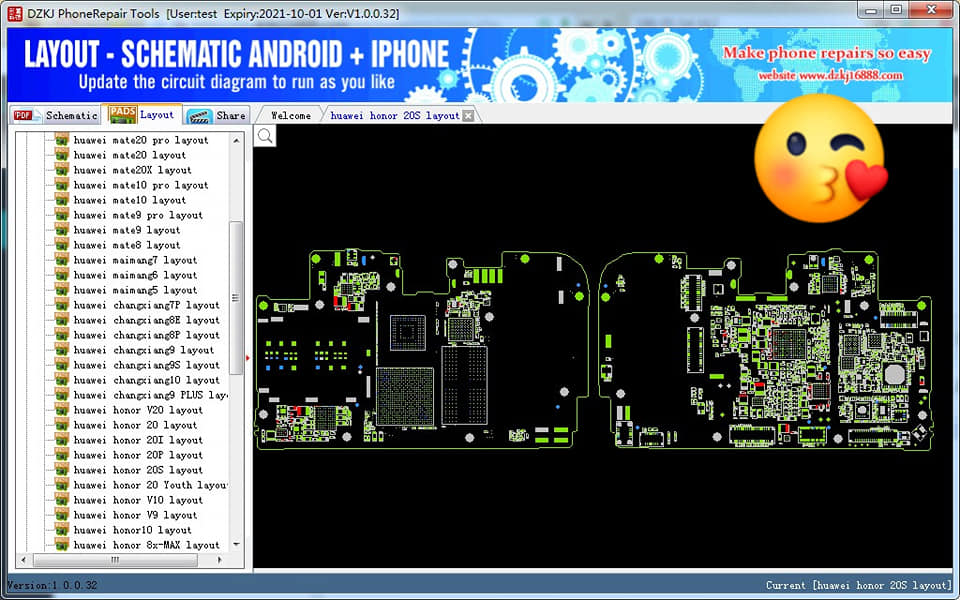
Task: Select huawei honor V20 layout
Action: click(x=138, y=410)
